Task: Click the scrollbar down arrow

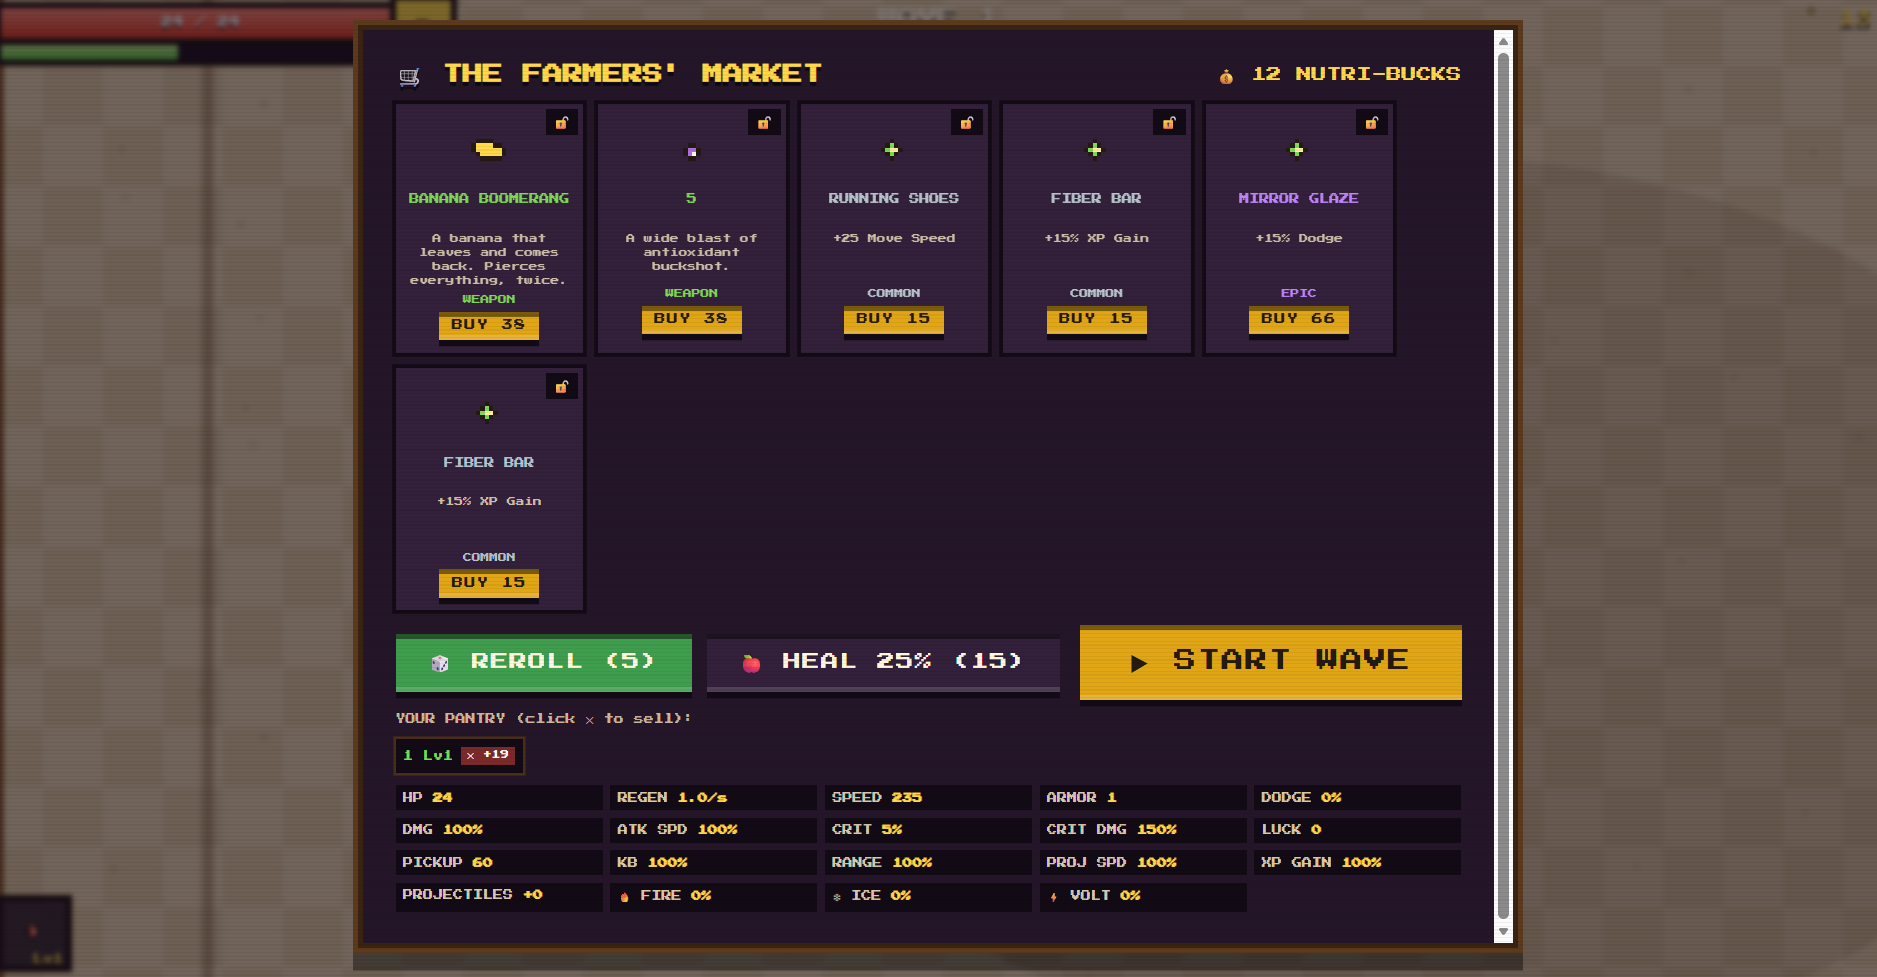Action: pyautogui.click(x=1503, y=932)
